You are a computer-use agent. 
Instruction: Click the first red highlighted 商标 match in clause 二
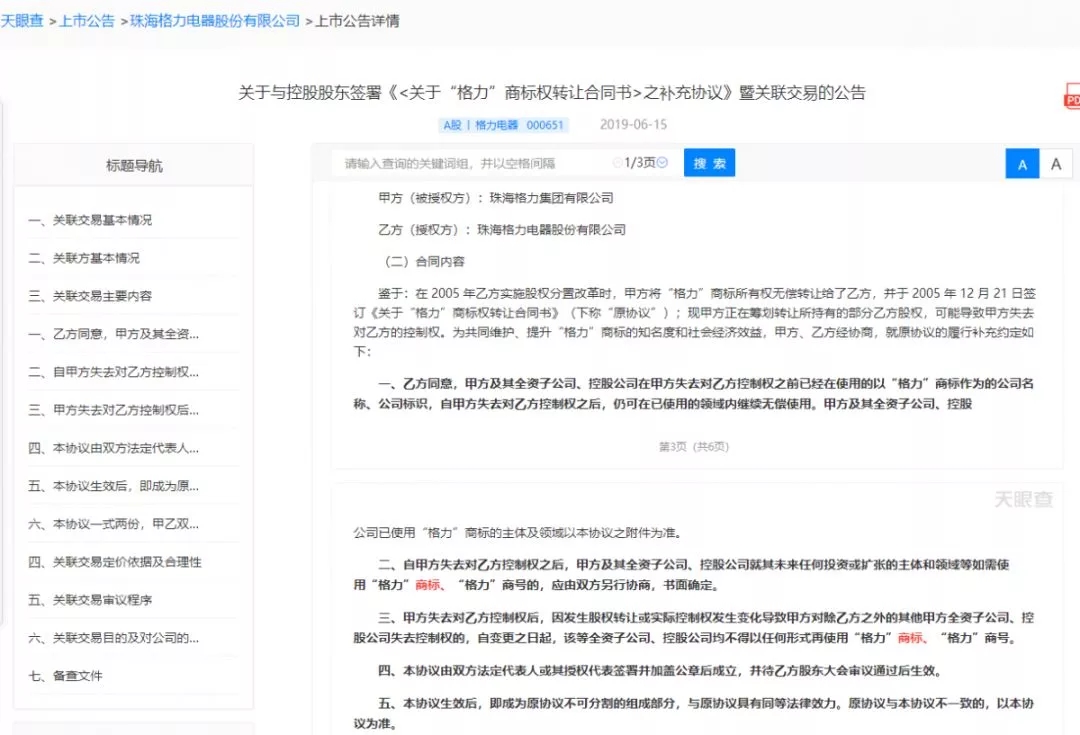tap(427, 585)
